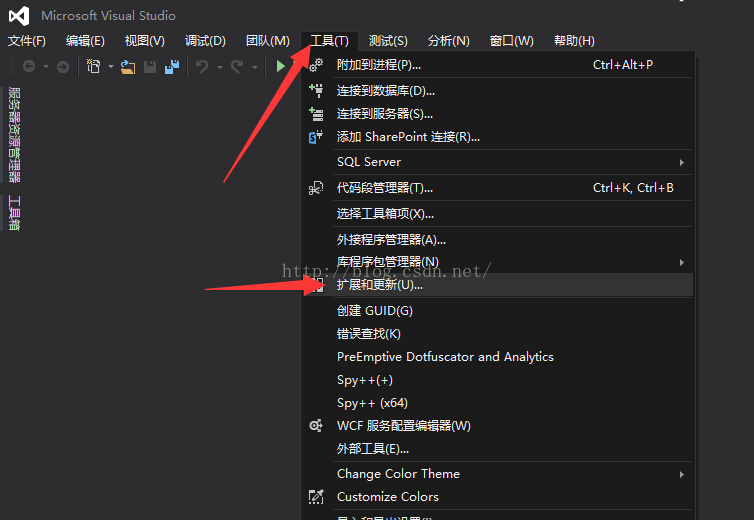Click the Navigate Forward toolbar icon
Image resolution: width=754 pixels, height=520 pixels.
(63, 66)
